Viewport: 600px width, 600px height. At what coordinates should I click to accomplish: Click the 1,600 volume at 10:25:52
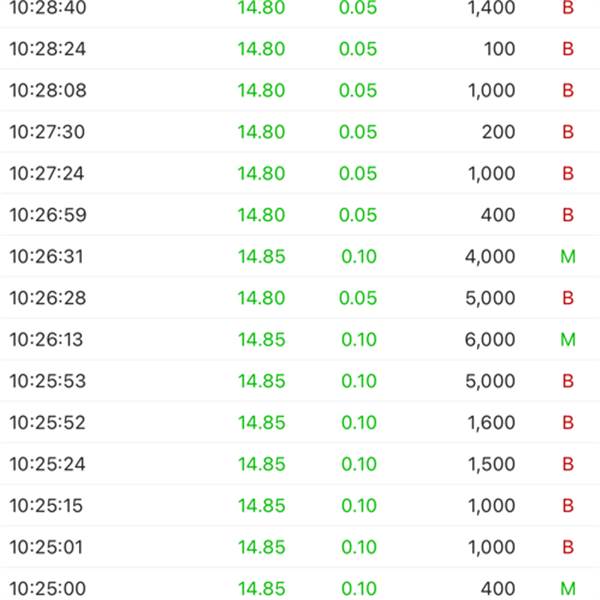pyautogui.click(x=492, y=423)
